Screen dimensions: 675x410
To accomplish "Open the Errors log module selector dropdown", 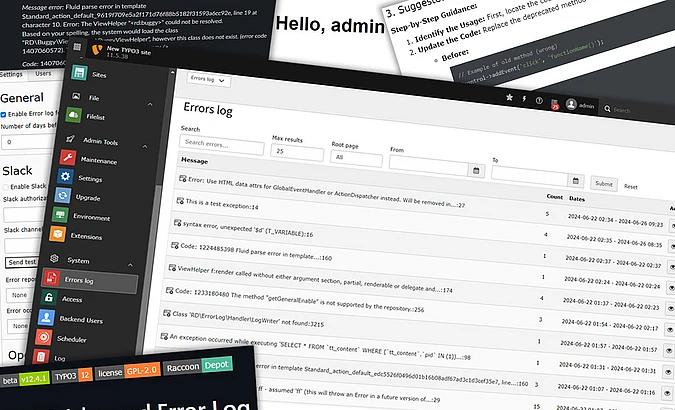I will 210,78.
